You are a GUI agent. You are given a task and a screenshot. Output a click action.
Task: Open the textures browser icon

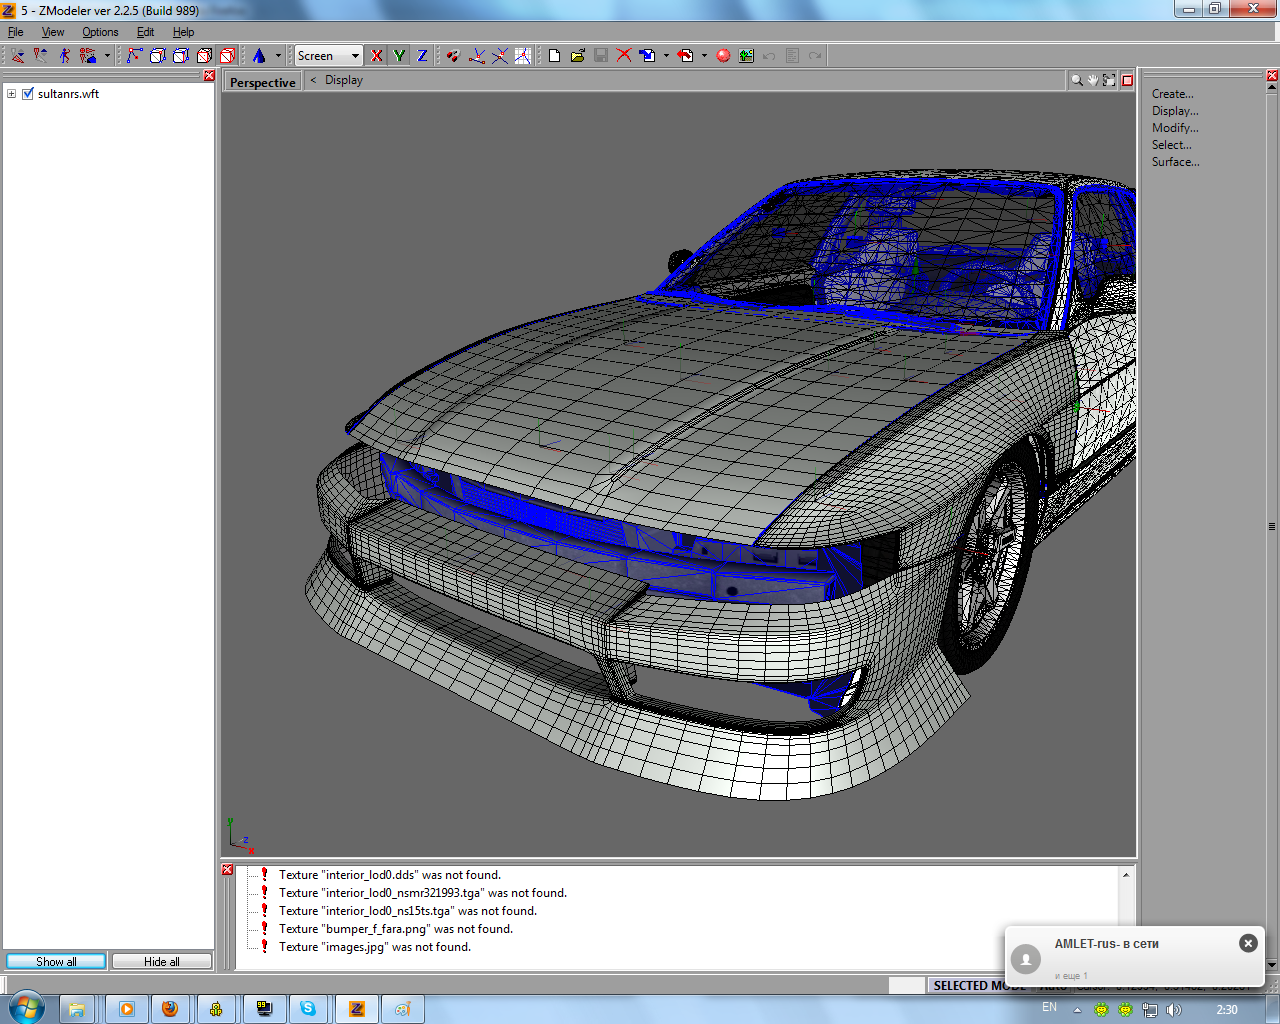pos(746,56)
